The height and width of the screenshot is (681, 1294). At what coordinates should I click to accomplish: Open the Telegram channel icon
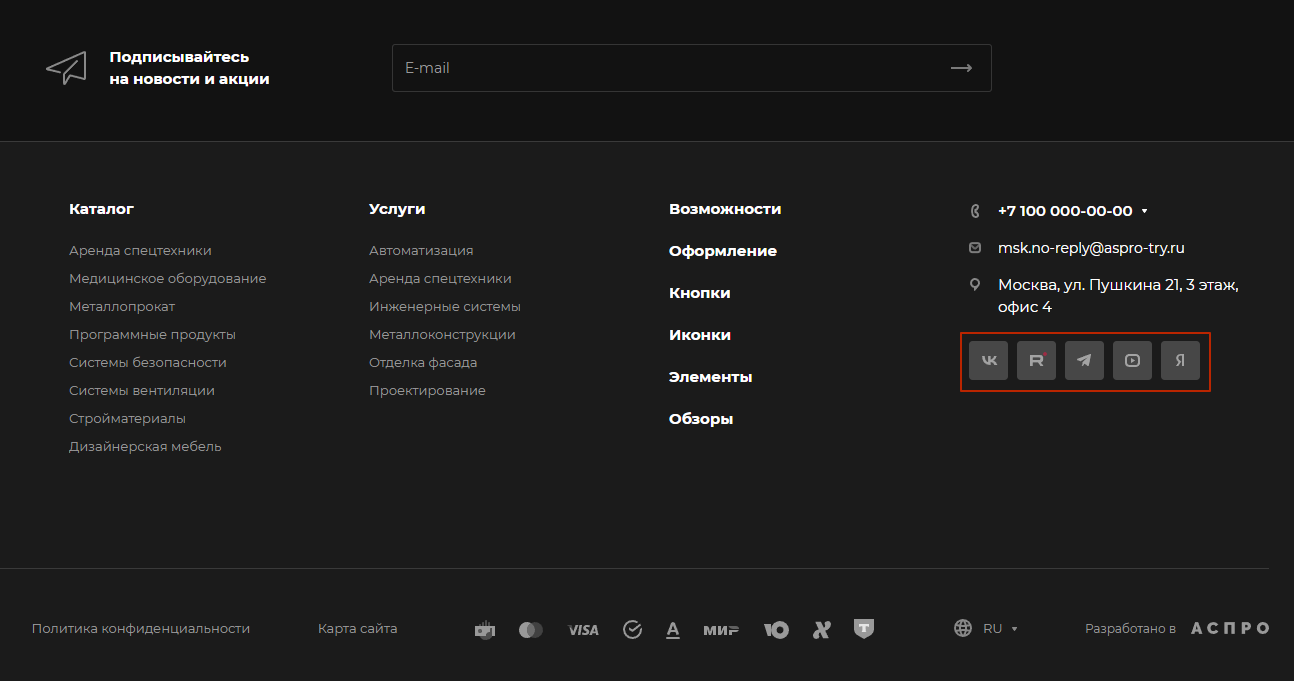(1084, 361)
